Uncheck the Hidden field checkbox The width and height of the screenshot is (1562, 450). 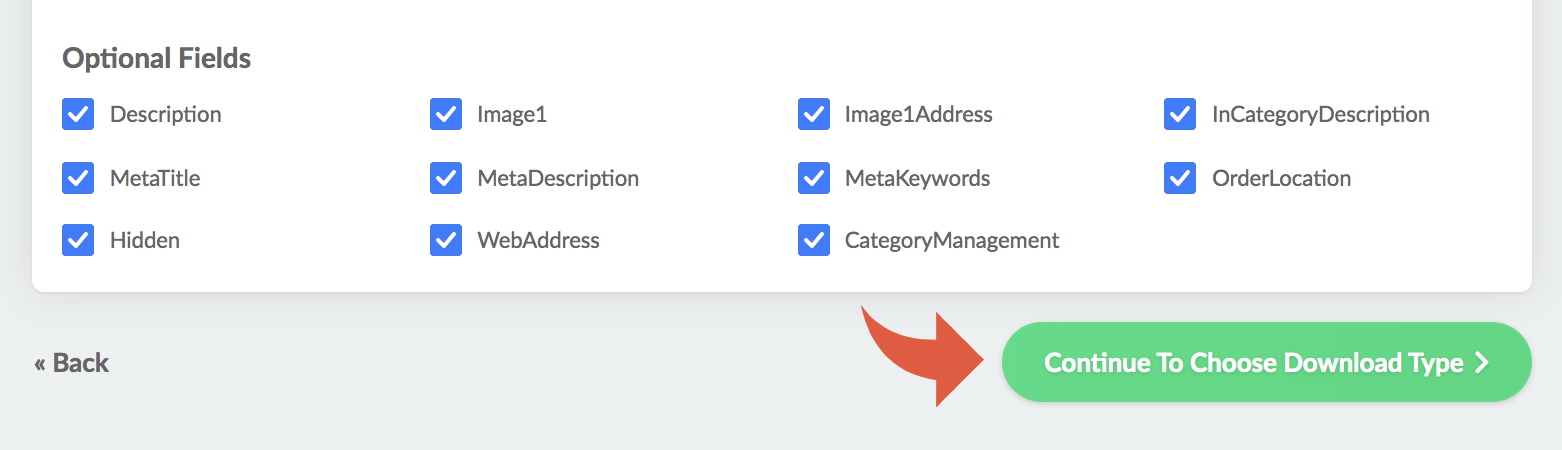pyautogui.click(x=78, y=240)
